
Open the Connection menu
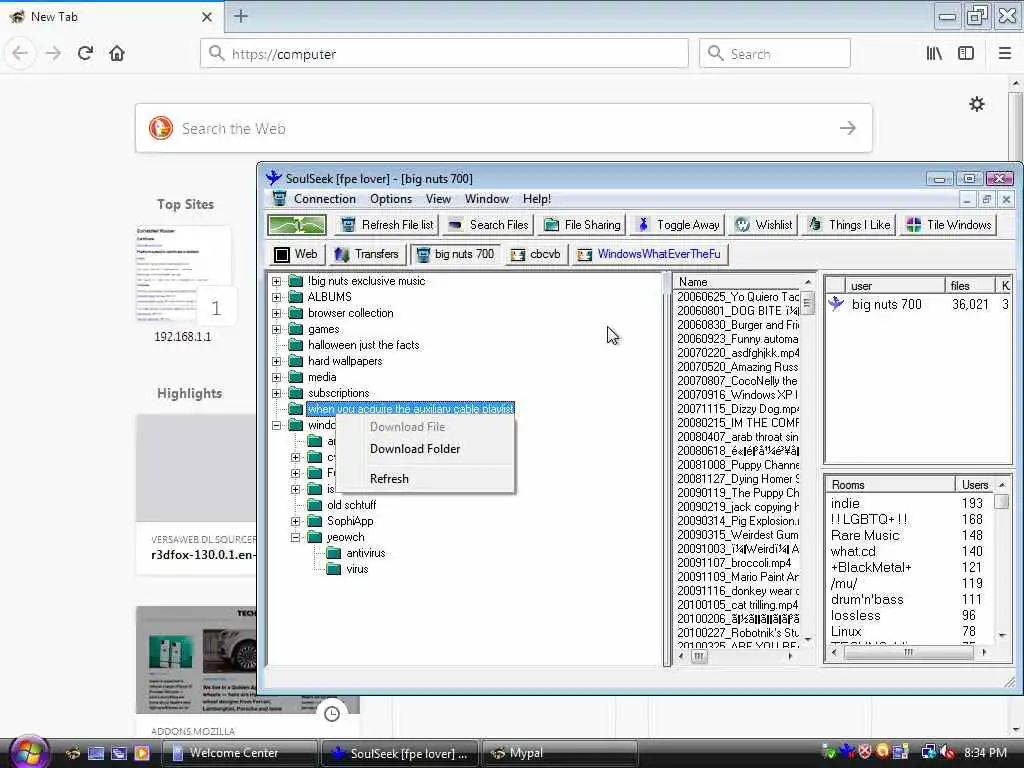pos(325,199)
